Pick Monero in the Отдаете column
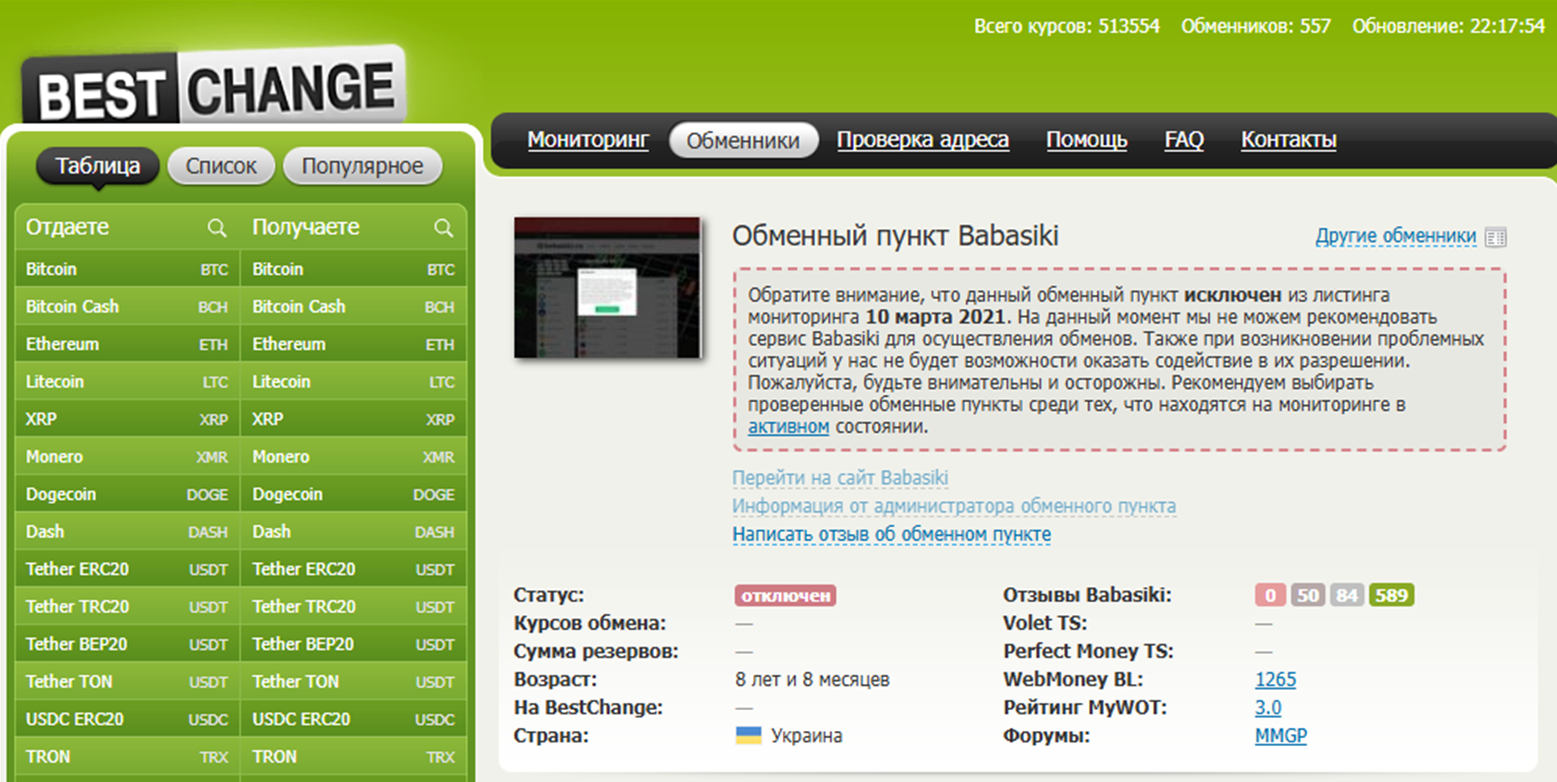The height and width of the screenshot is (782, 1557). 127,457
